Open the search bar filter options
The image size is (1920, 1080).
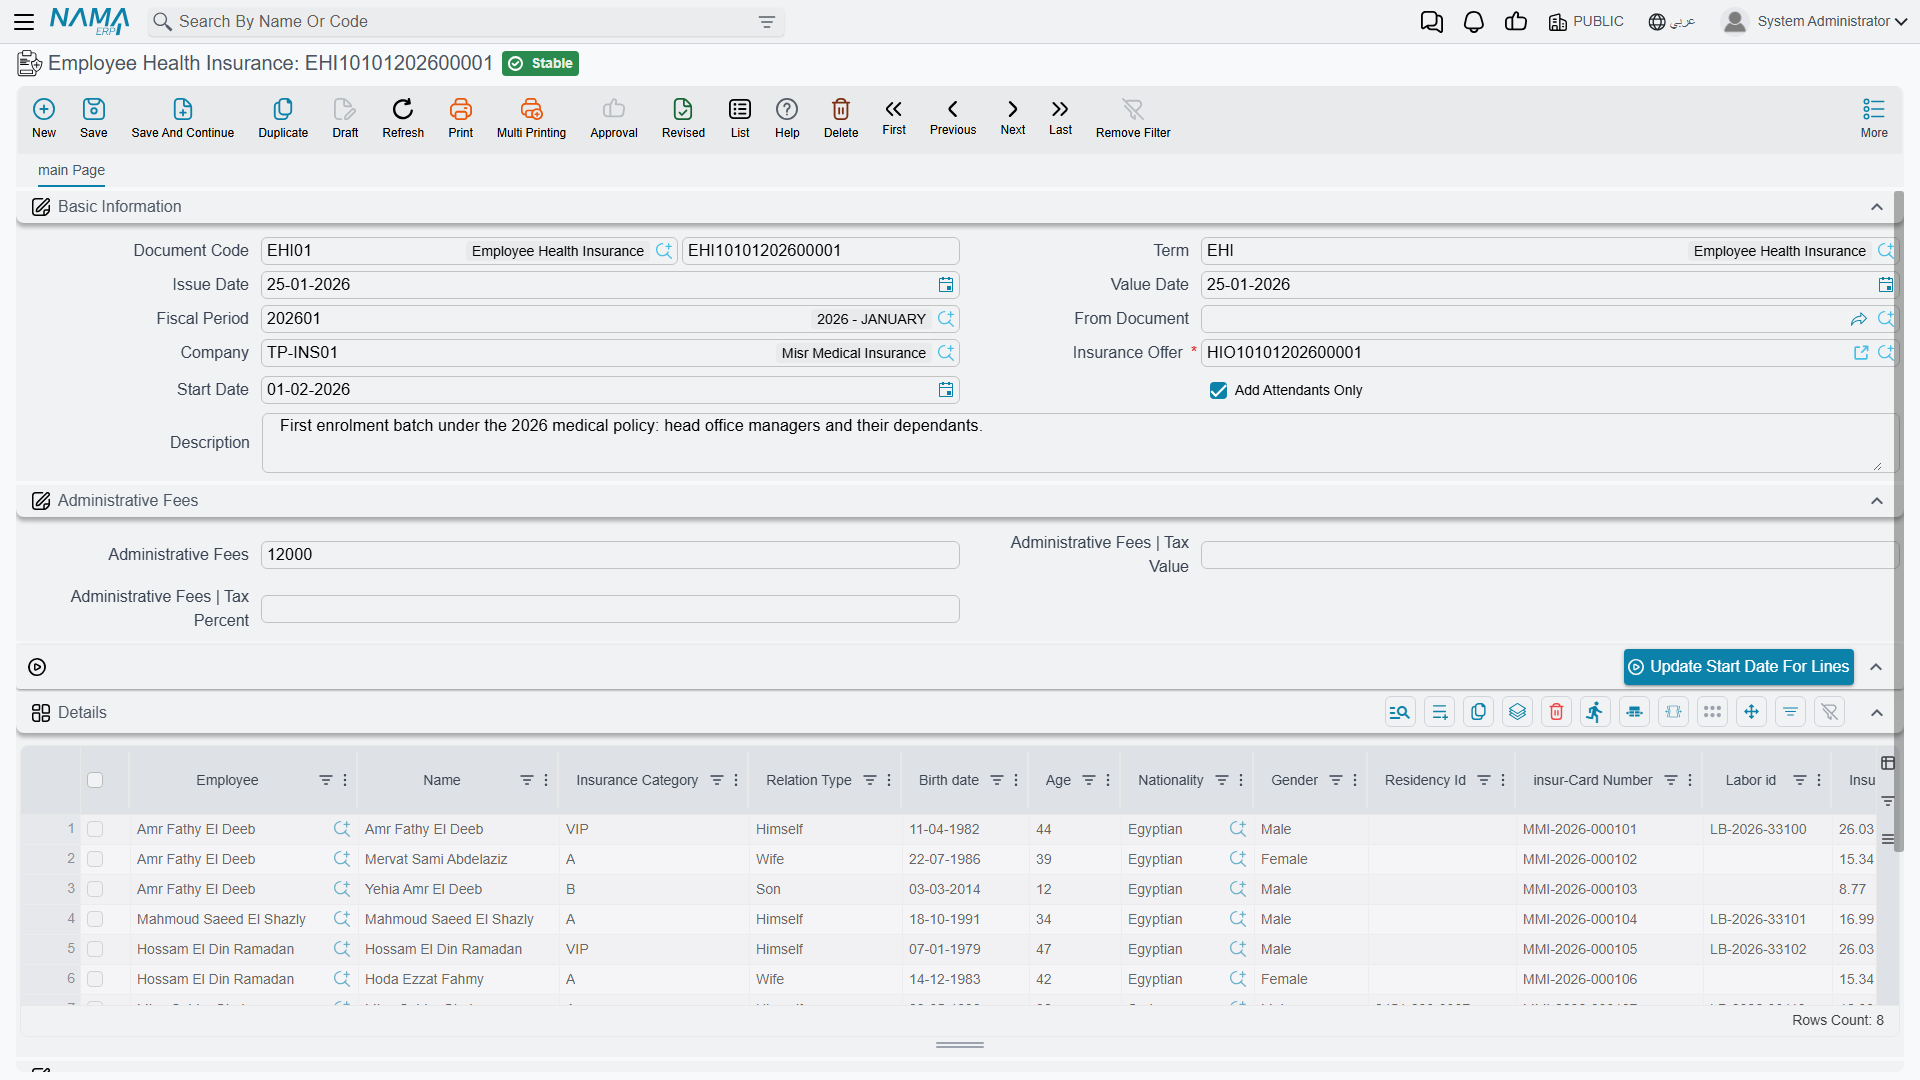point(767,22)
